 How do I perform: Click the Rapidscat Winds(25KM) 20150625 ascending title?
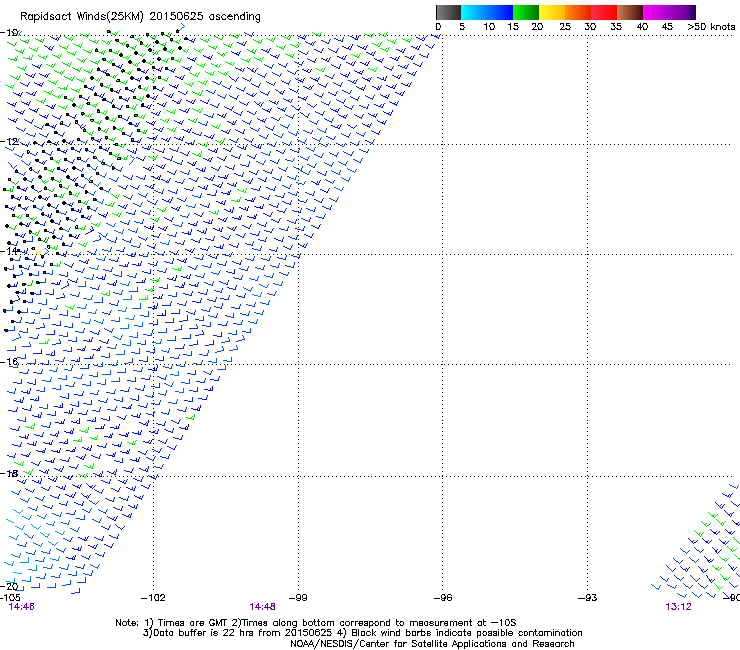click(x=140, y=17)
